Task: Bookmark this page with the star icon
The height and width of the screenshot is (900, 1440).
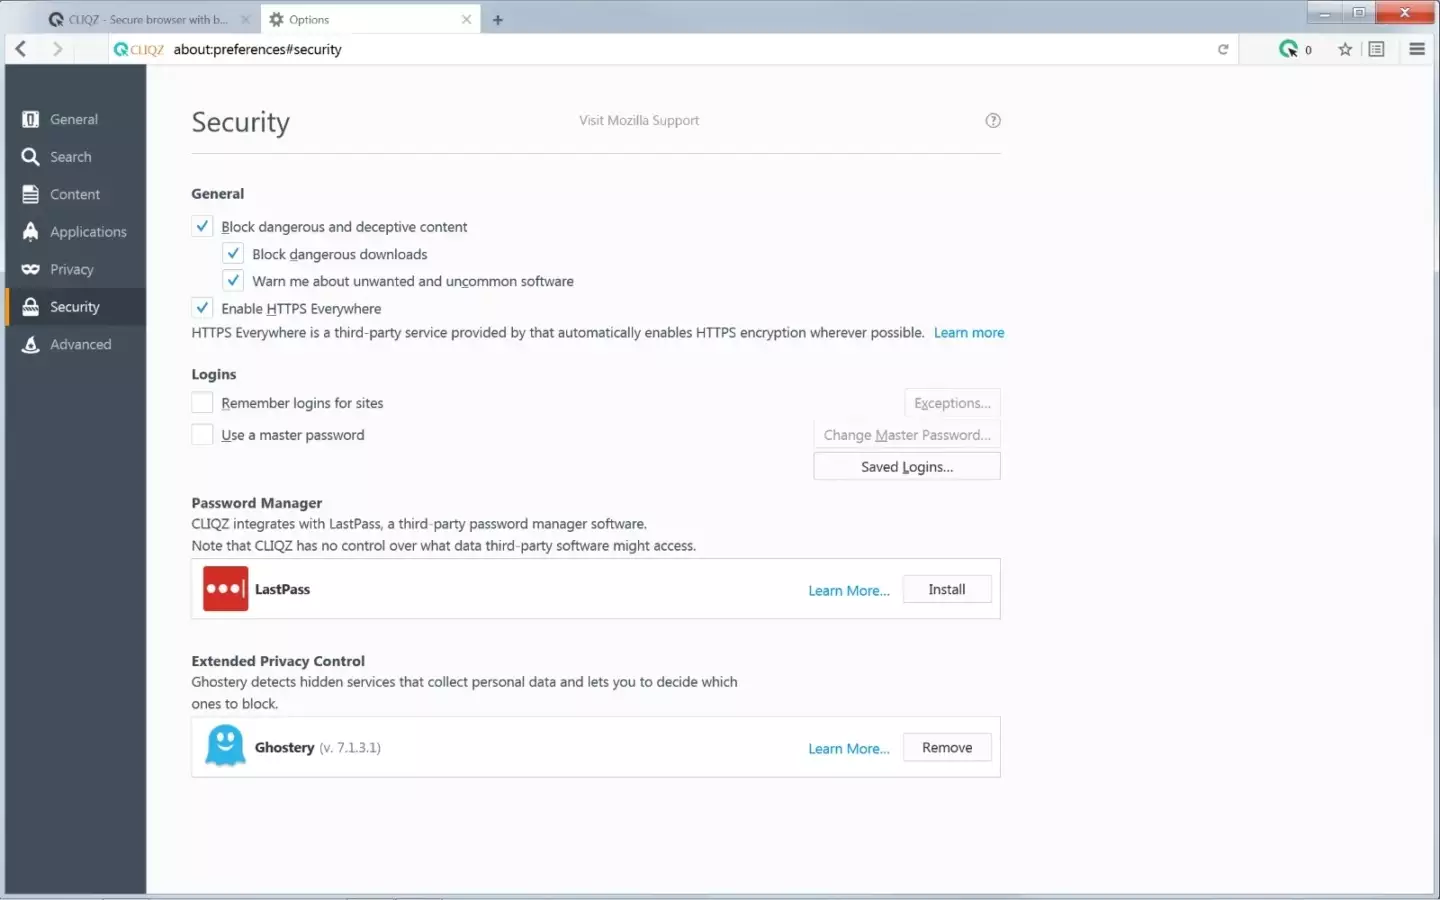Action: (1345, 49)
